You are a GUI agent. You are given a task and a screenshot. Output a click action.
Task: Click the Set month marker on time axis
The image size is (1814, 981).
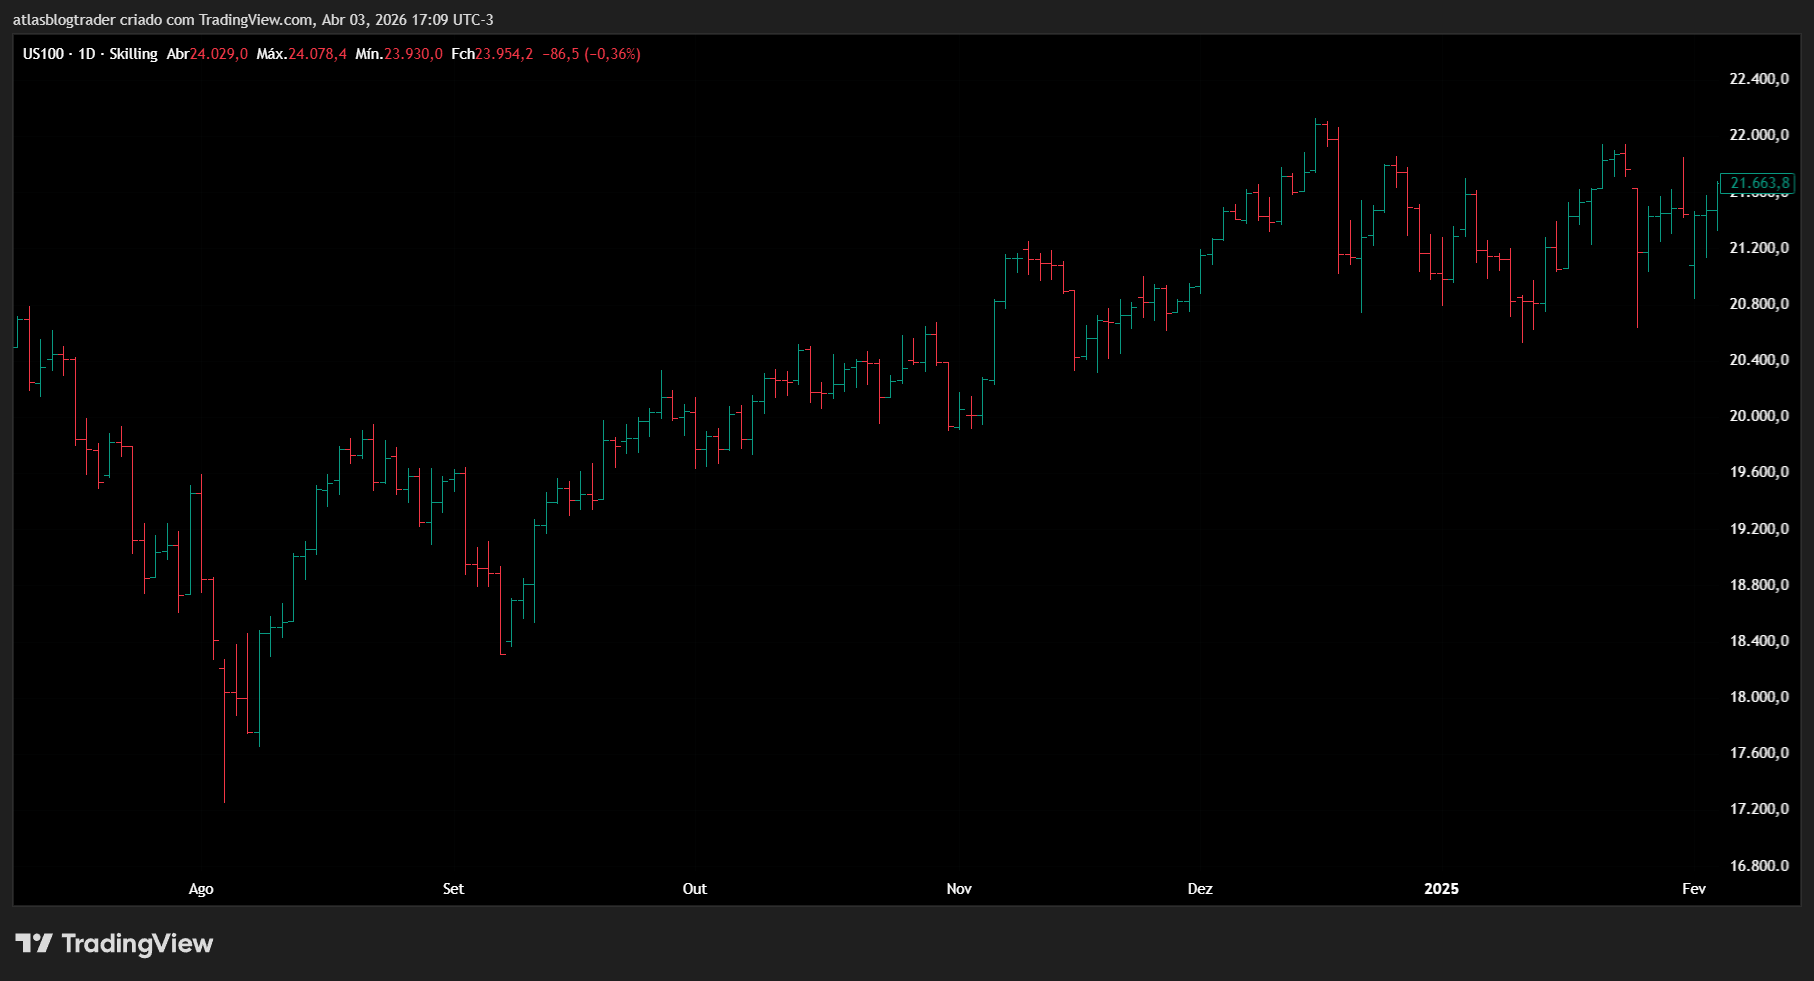tap(453, 889)
